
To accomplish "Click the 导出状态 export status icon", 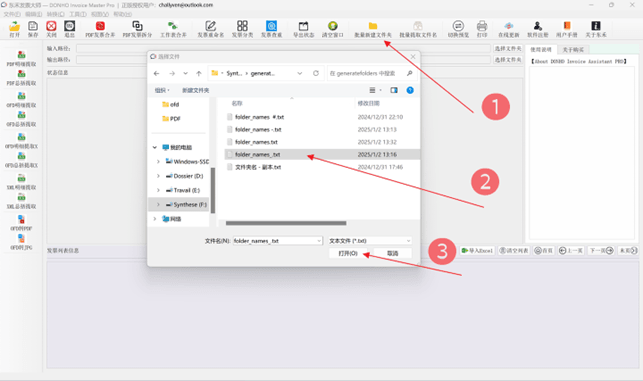I will pos(303,26).
